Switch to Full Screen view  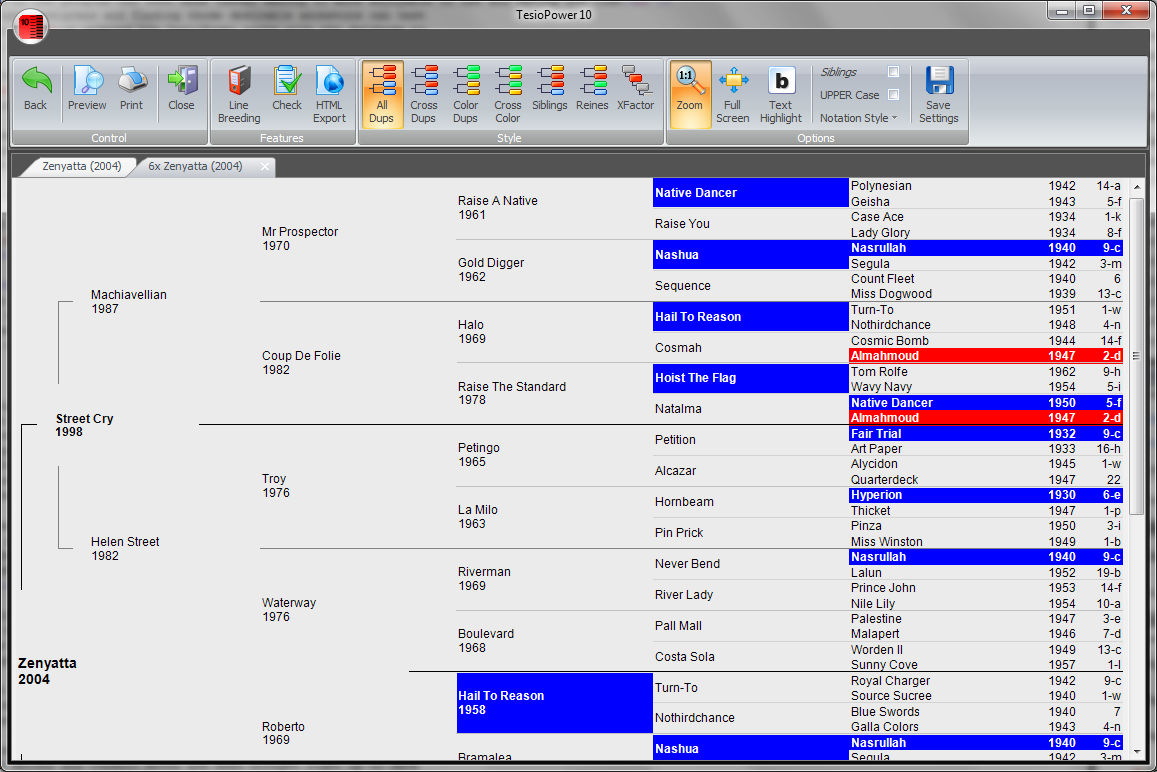(x=733, y=94)
